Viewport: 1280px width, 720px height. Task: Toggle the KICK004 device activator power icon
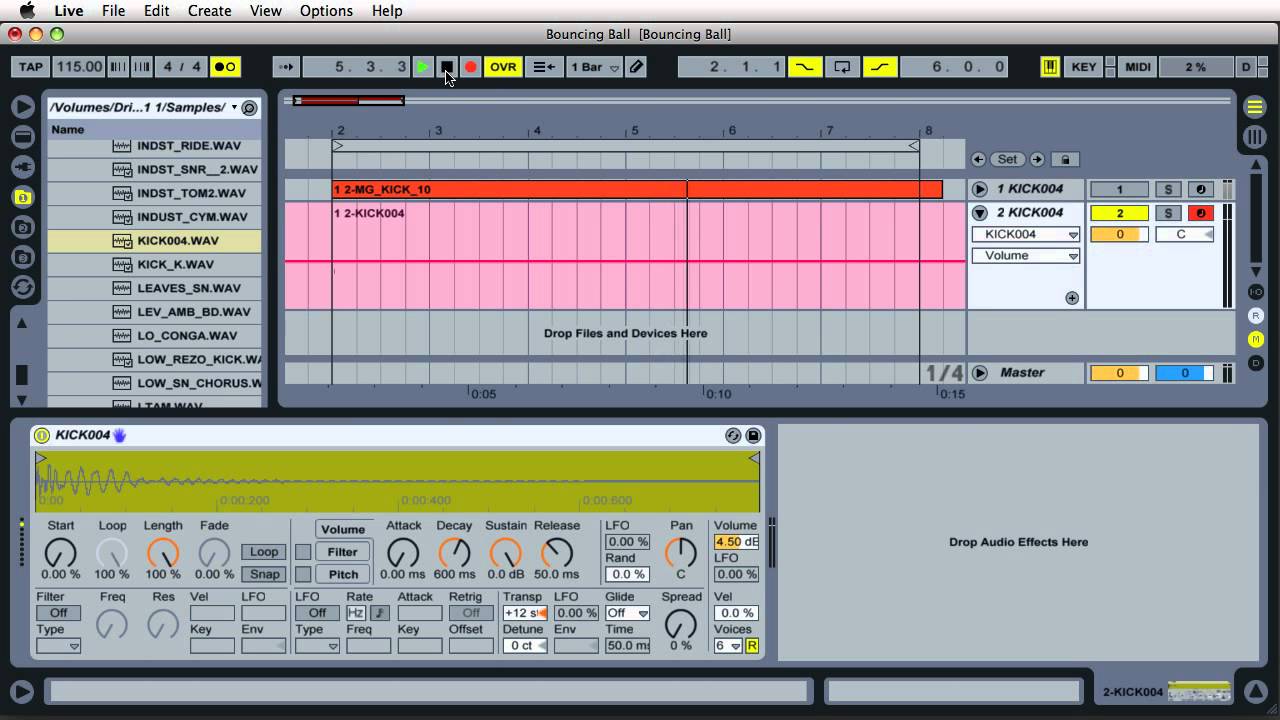click(41, 435)
